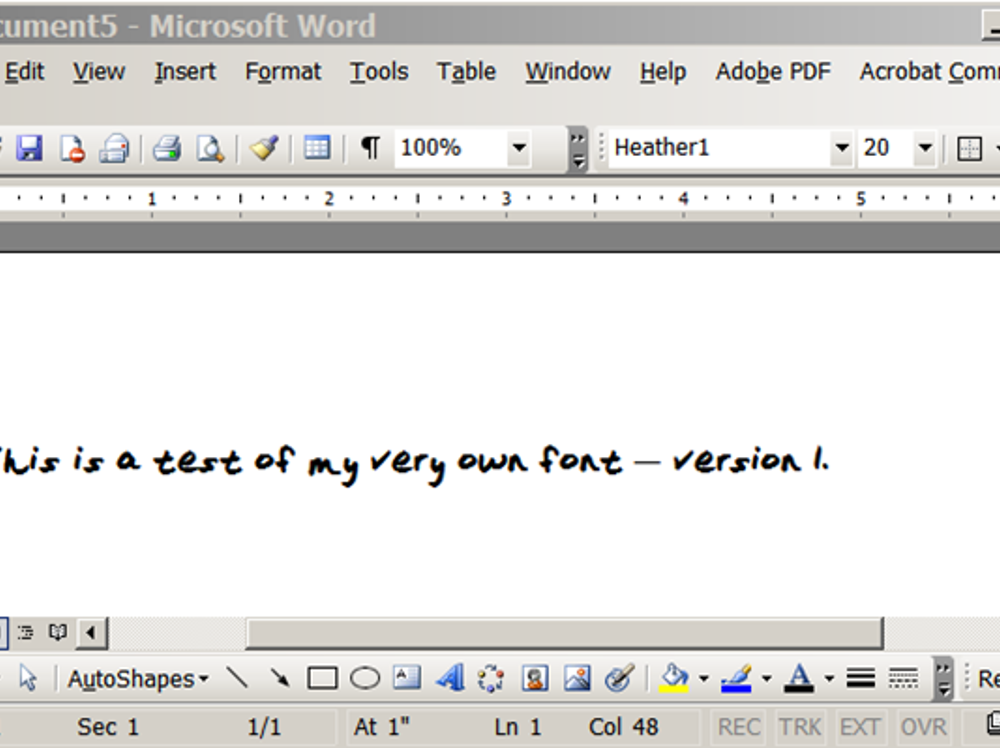Viewport: 1000px width, 748px height.
Task: Apply the yellow Fill Color bucket
Action: click(675, 679)
